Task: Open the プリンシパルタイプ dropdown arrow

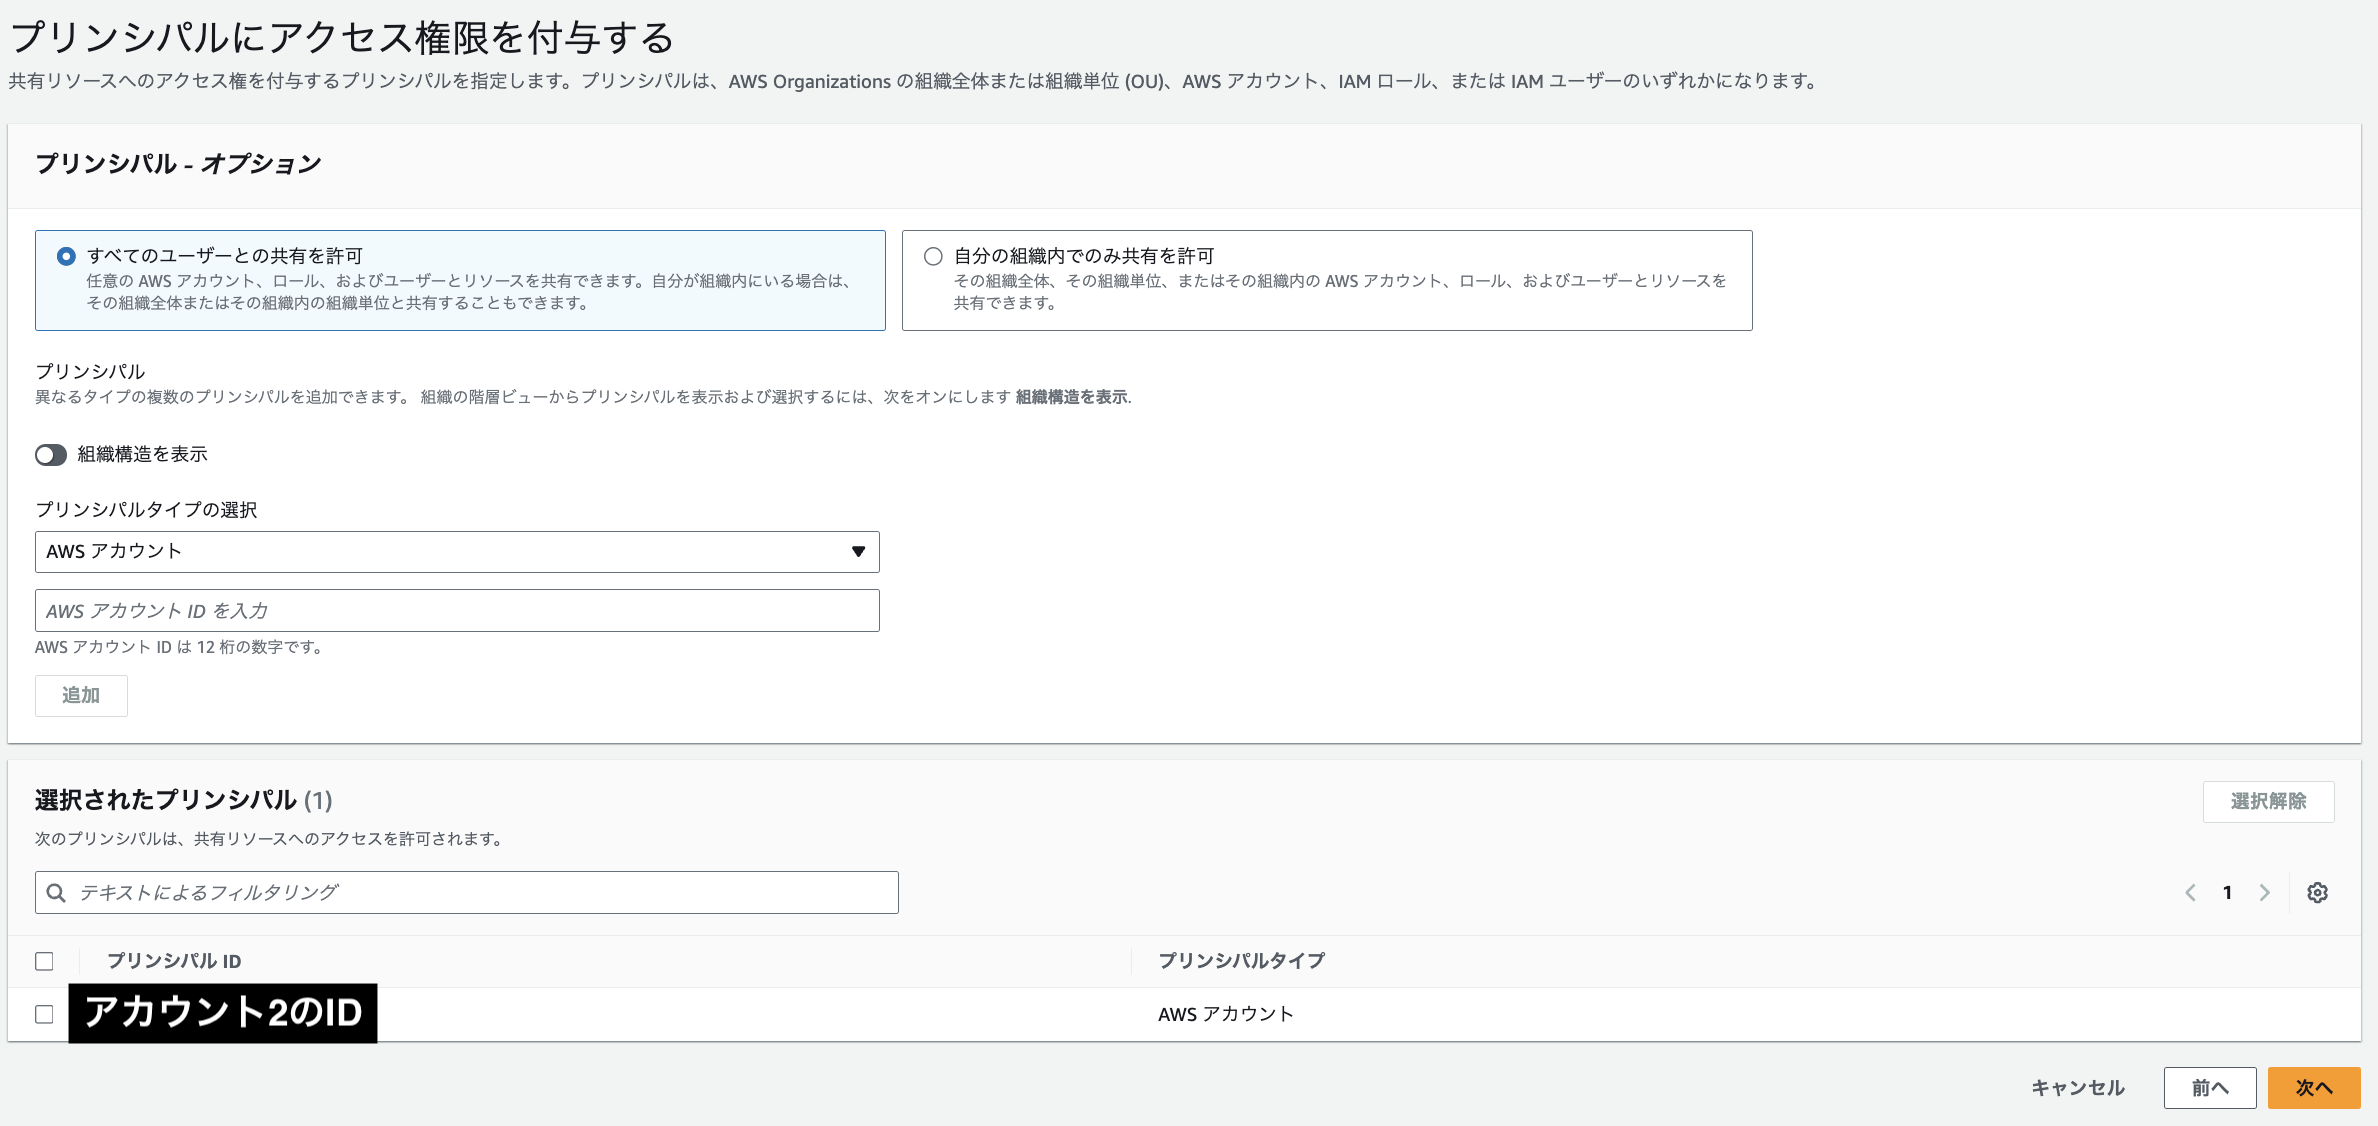Action: pos(858,551)
